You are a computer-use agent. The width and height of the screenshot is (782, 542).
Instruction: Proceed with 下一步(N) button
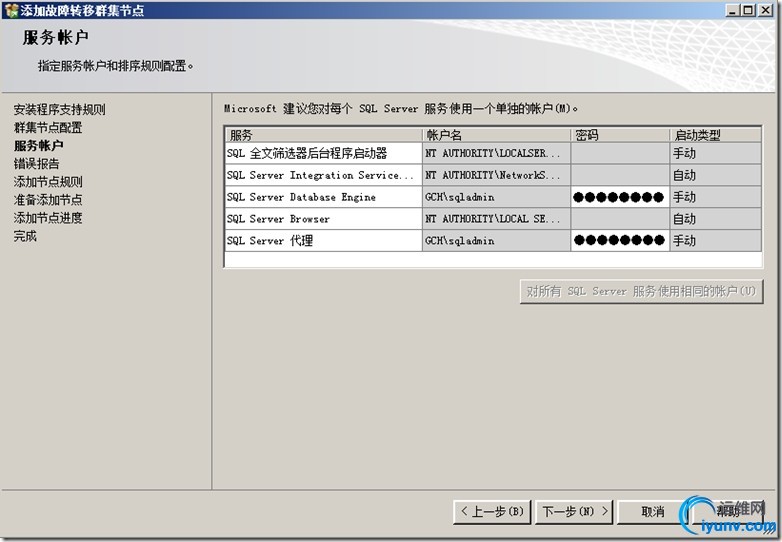[575, 512]
